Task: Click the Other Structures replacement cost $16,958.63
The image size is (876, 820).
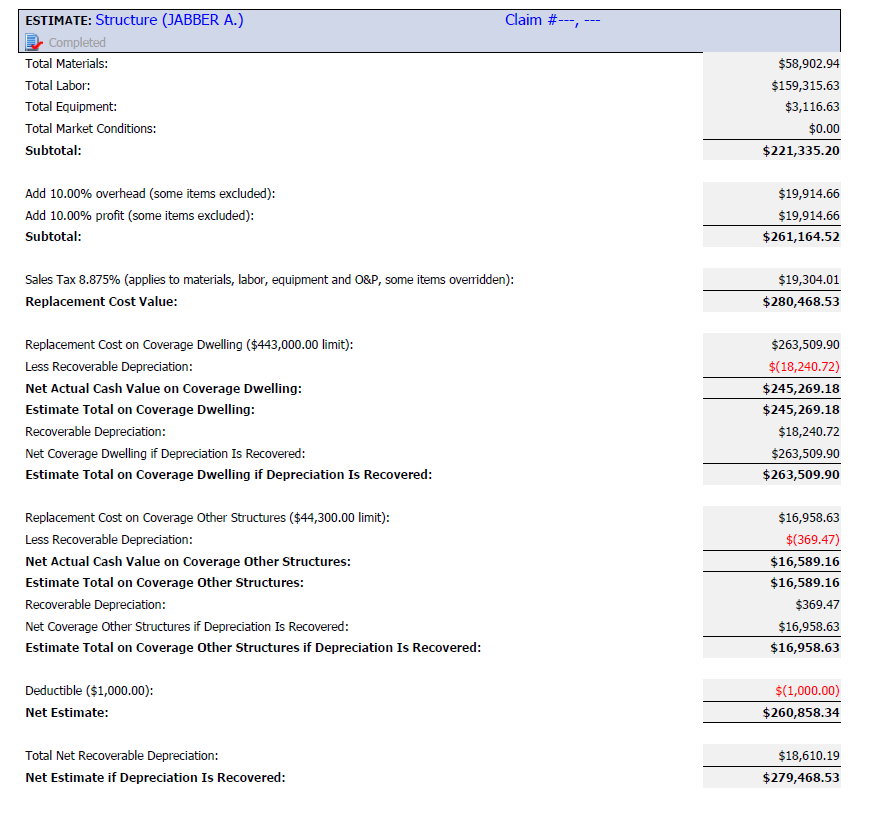Action: 808,518
